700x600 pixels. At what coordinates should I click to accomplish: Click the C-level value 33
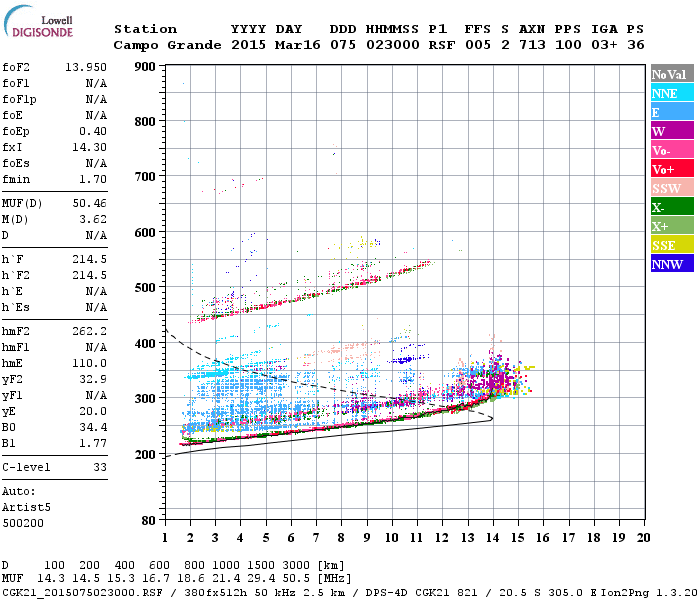pos(100,467)
